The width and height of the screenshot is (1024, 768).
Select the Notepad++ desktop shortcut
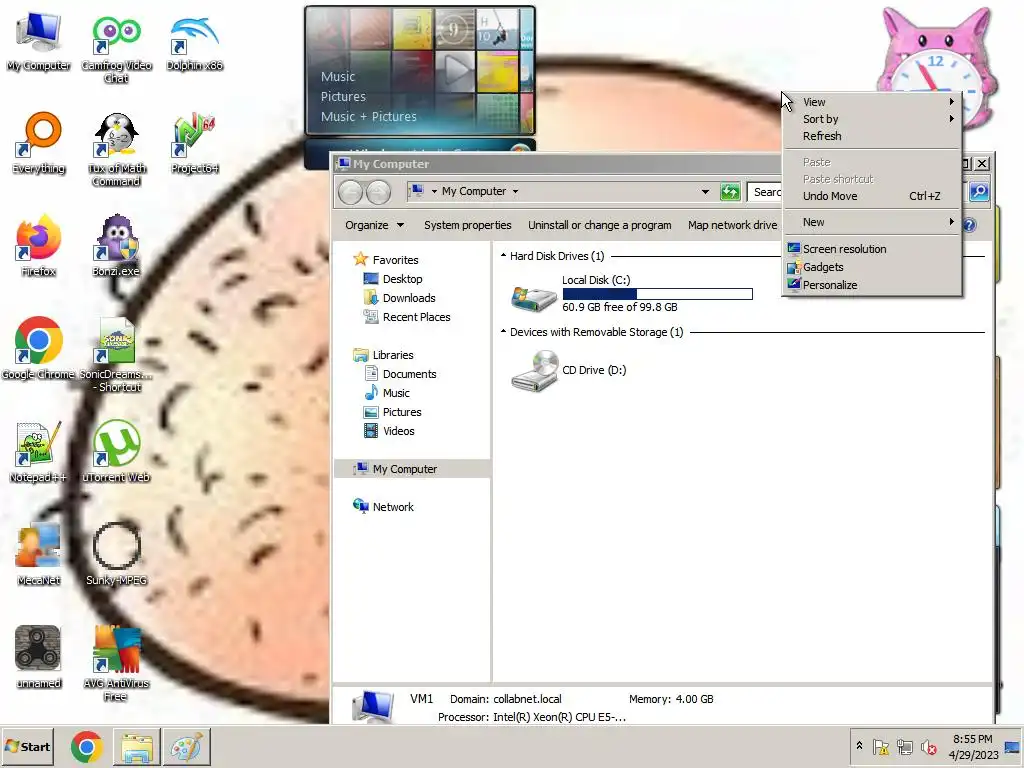39,453
